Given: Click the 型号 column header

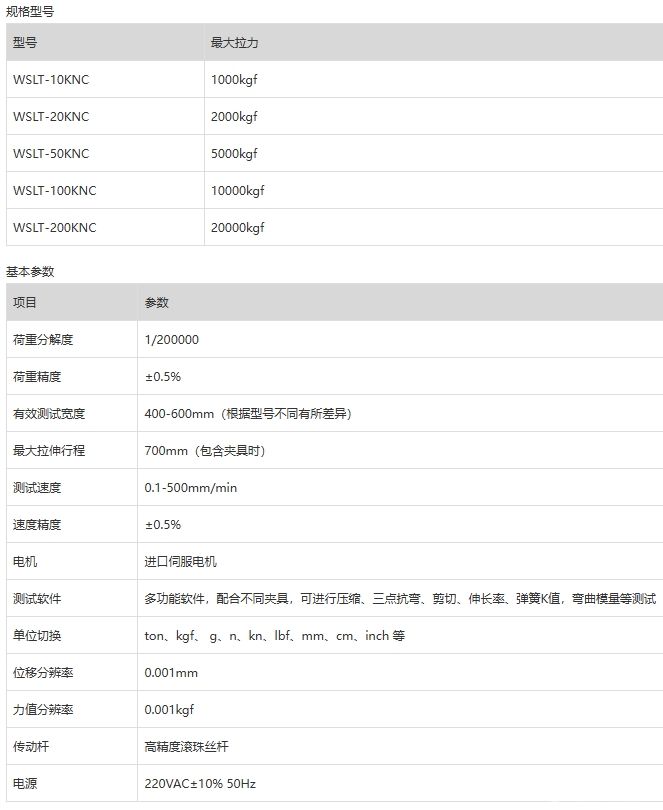Looking at the screenshot, I should (25, 43).
